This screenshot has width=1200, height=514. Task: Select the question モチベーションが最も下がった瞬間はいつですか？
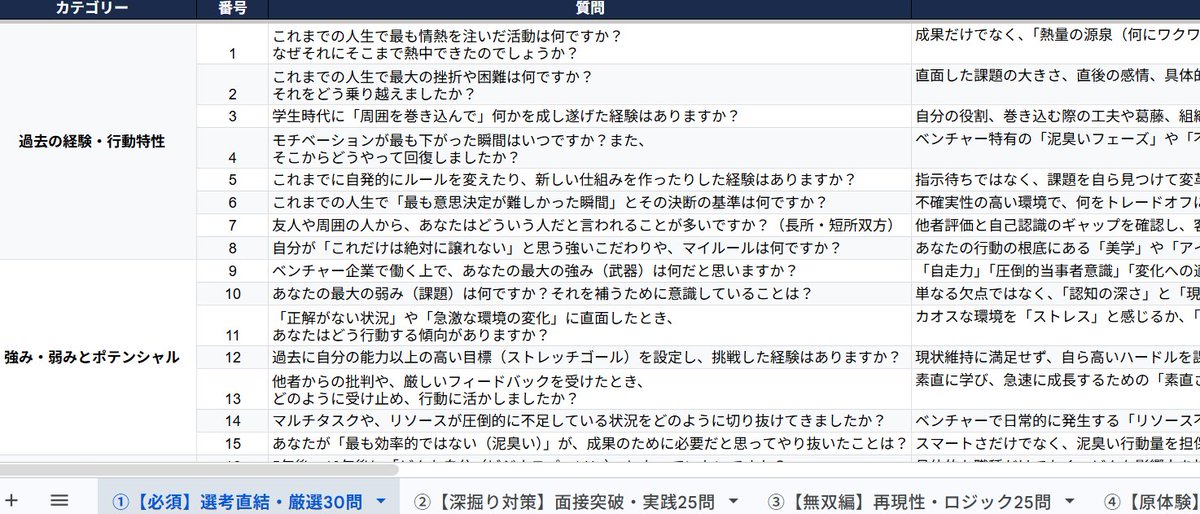tap(589, 148)
